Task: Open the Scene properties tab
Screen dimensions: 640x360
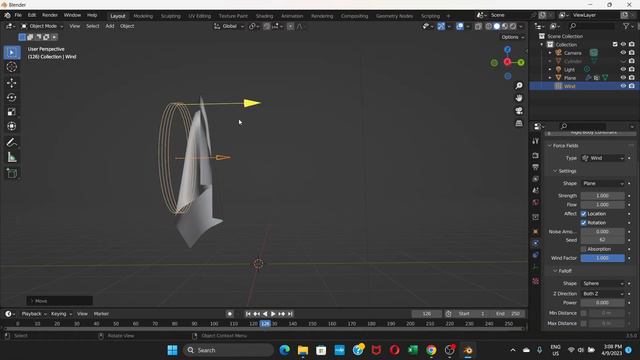Action: click(x=536, y=190)
